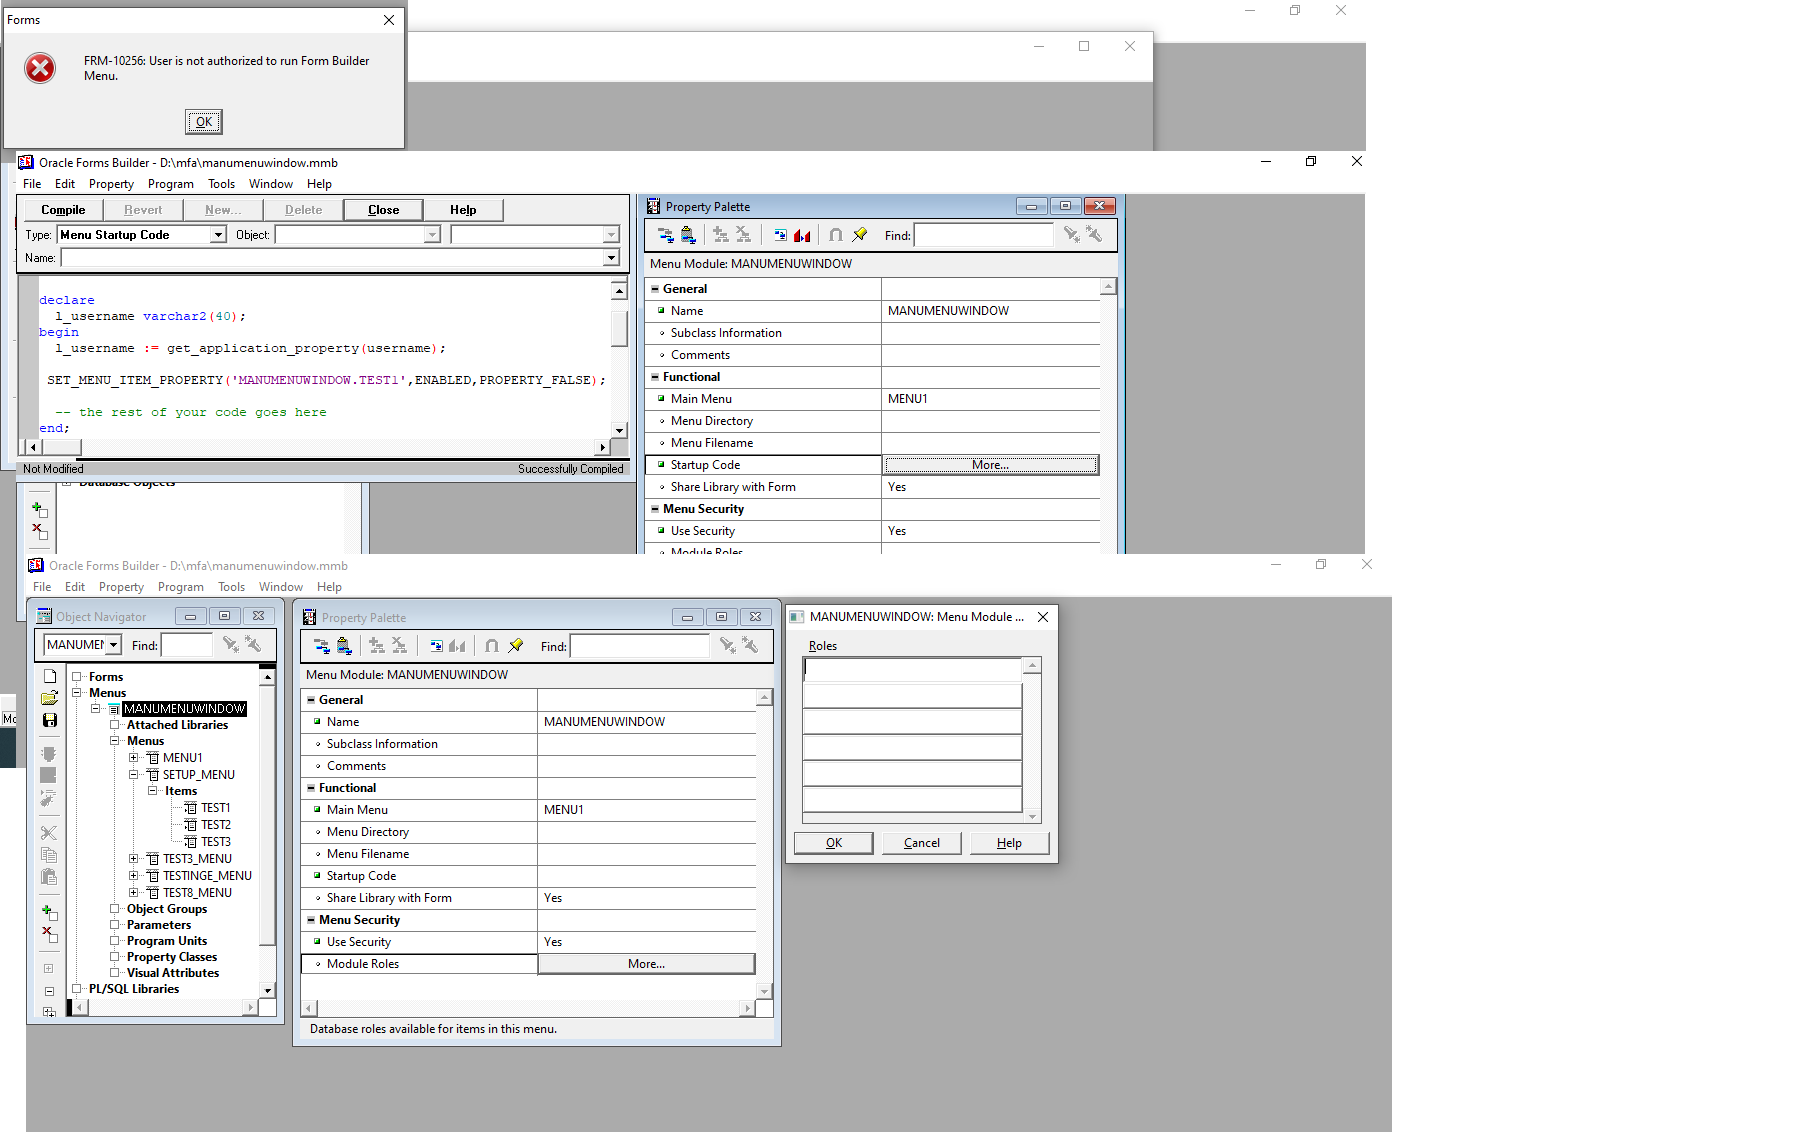The height and width of the screenshot is (1132, 1794).
Task: Click the Save icon in Object Navigator toolbar
Action: tap(49, 720)
